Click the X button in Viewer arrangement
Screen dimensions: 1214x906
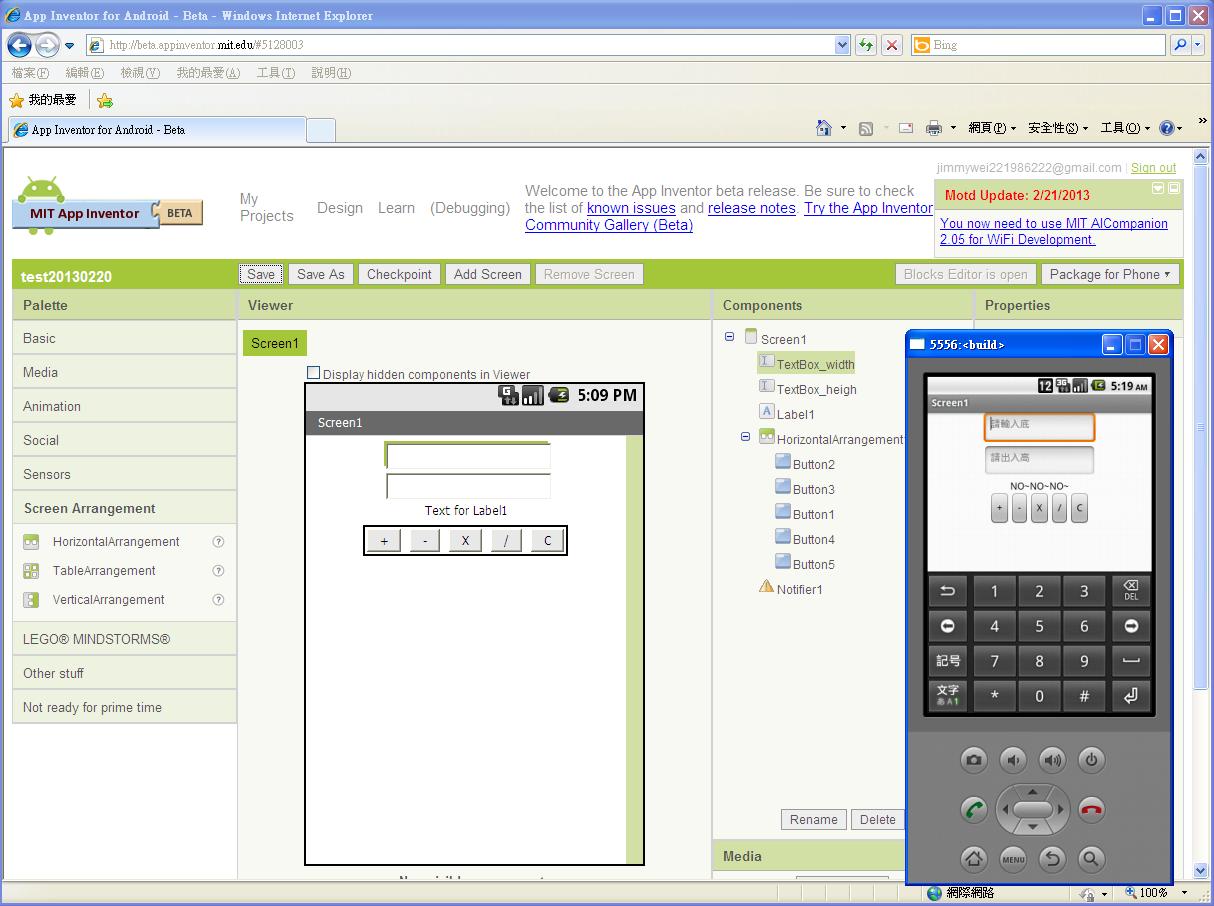click(x=465, y=541)
